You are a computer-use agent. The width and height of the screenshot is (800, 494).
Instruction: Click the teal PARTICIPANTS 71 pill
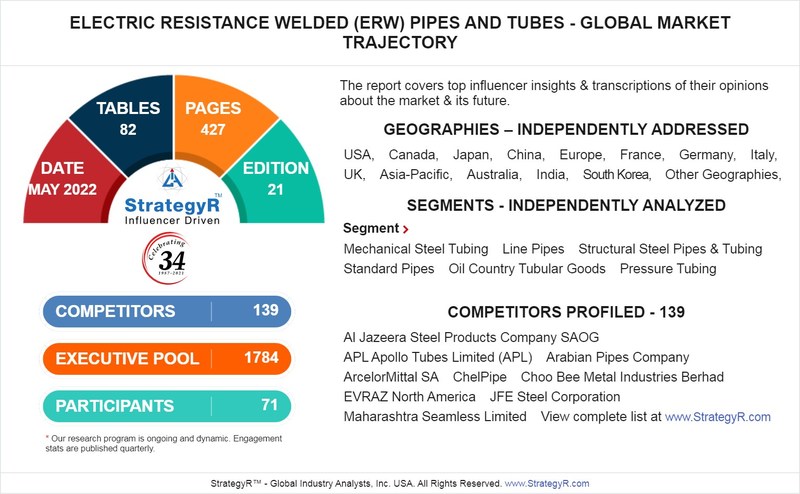tap(167, 406)
